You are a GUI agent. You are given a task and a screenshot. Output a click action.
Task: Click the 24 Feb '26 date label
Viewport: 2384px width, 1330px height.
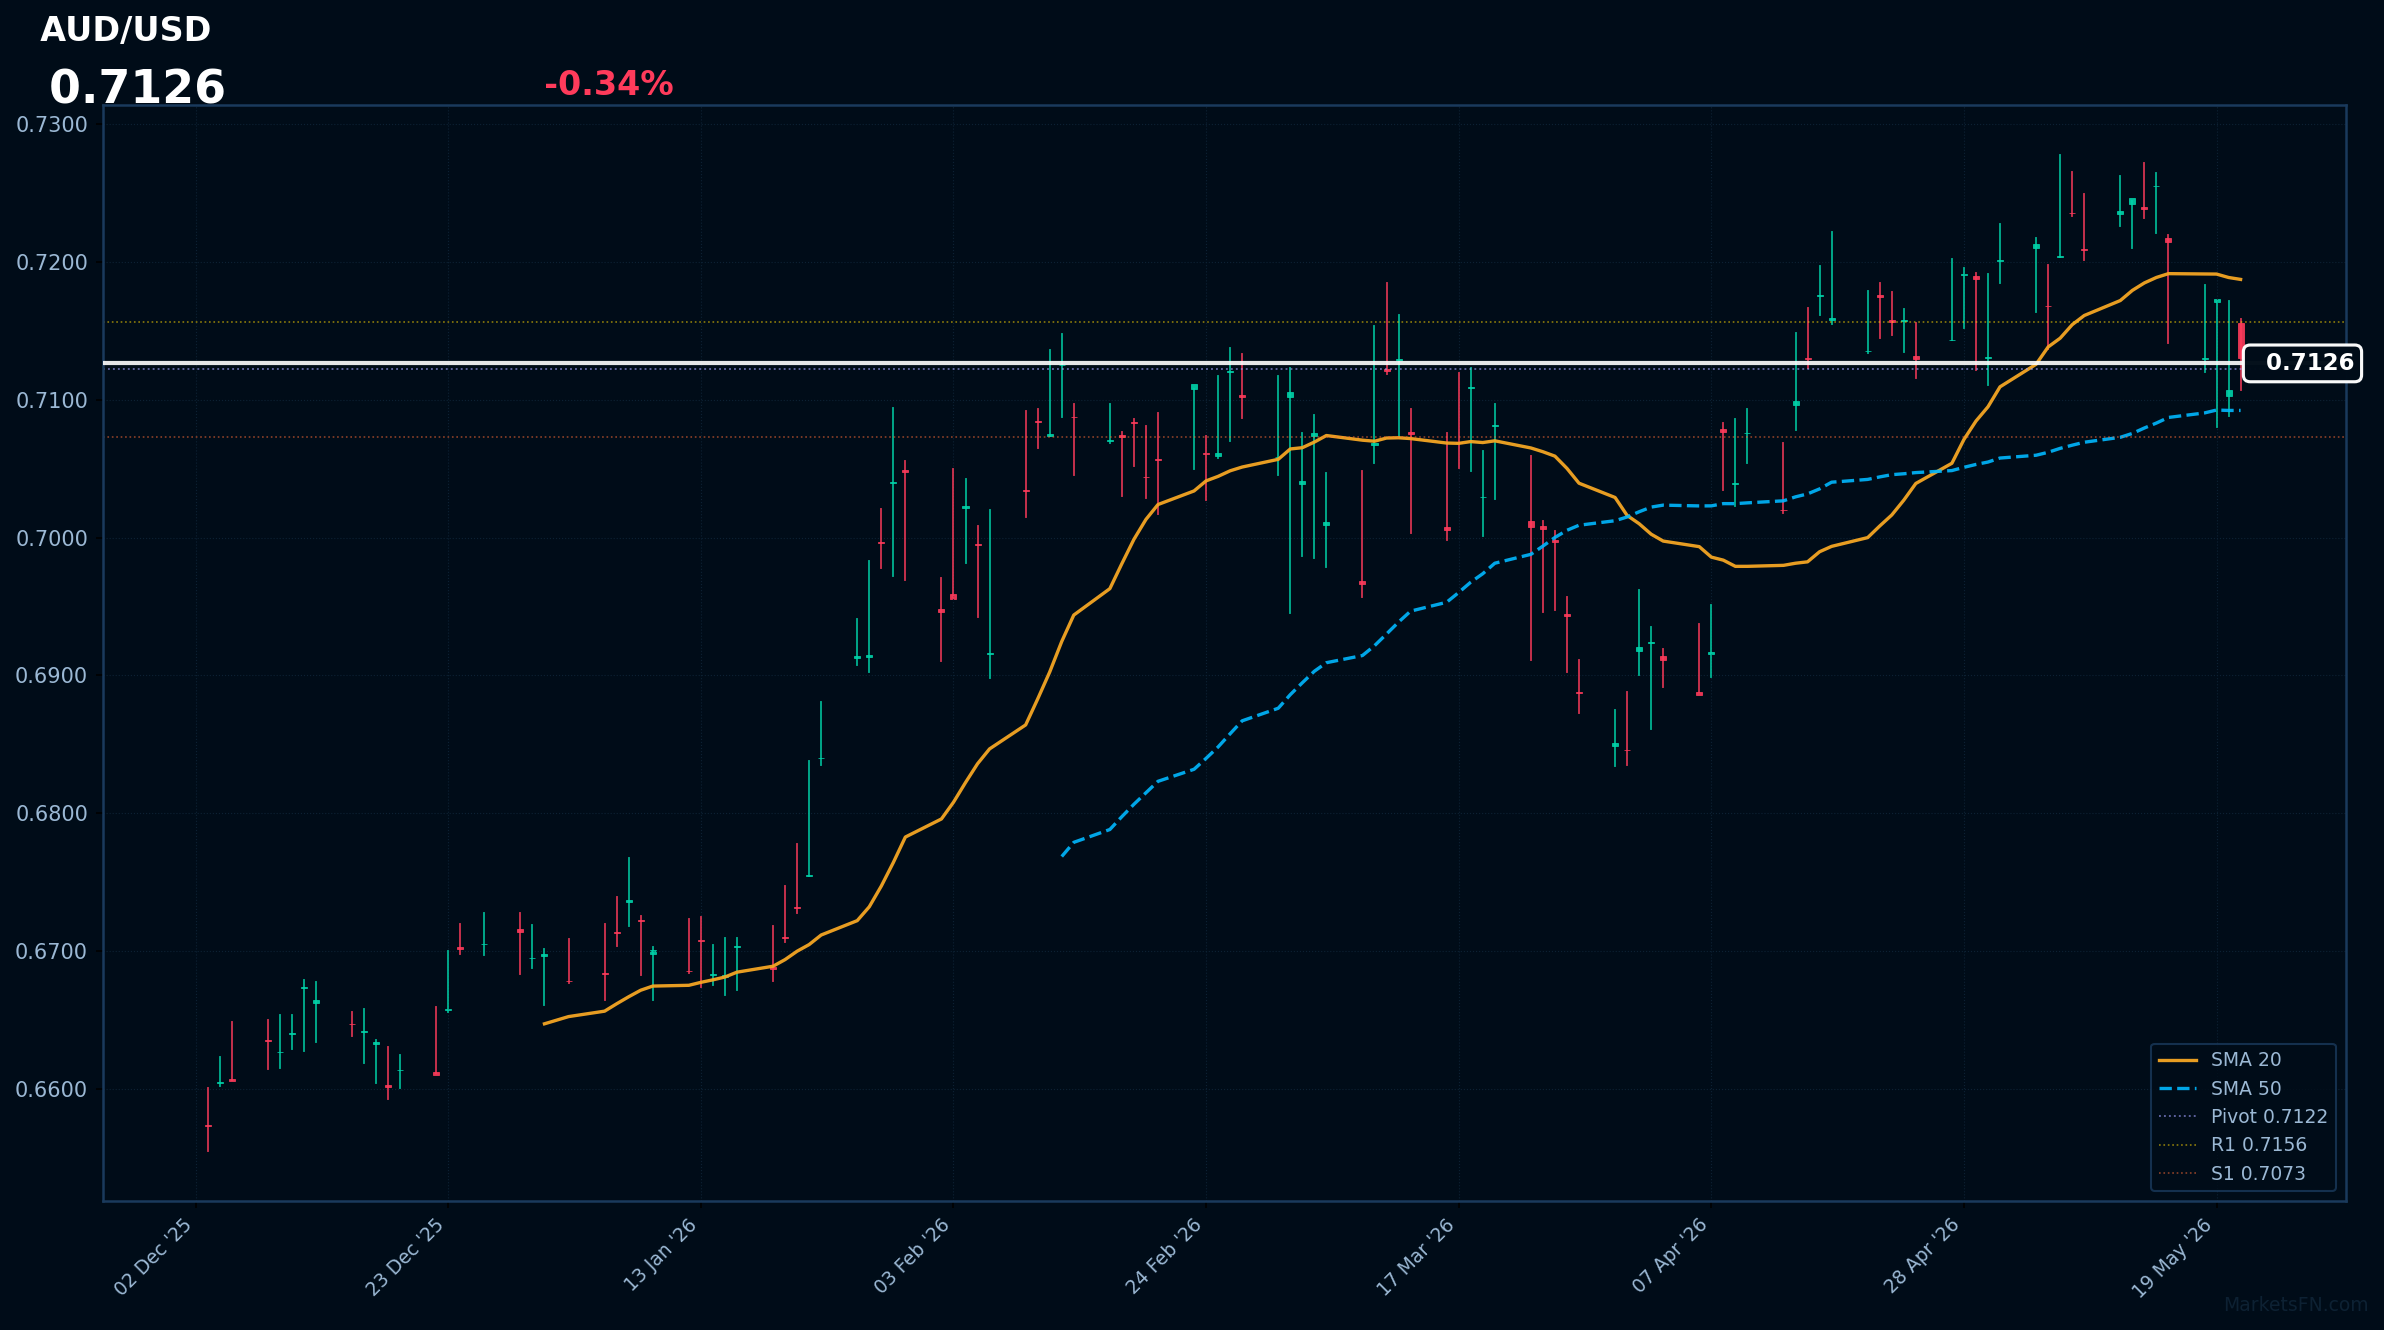[1164, 1257]
